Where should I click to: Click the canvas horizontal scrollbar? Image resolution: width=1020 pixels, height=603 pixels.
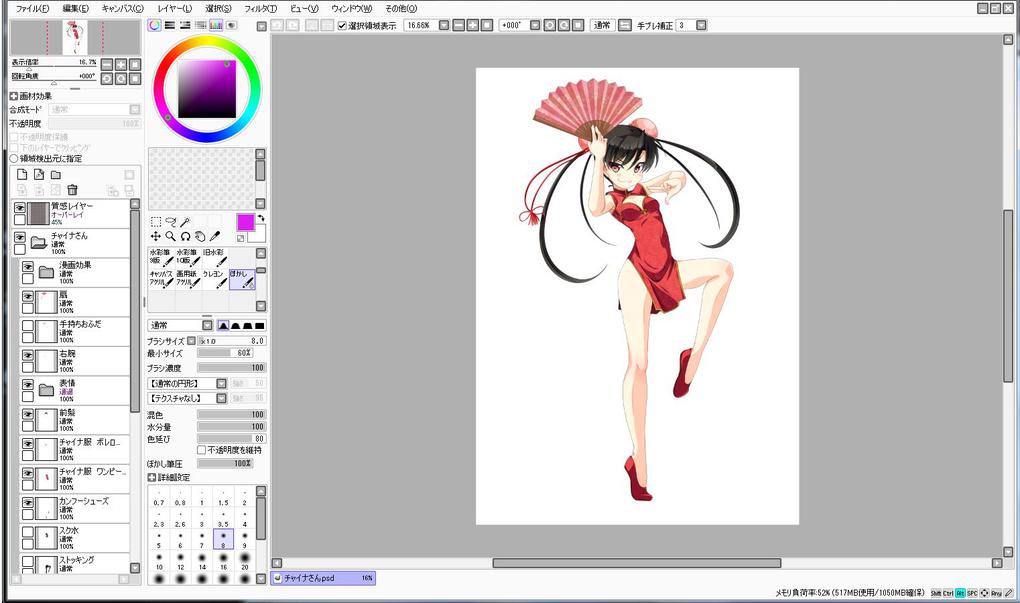(x=636, y=563)
